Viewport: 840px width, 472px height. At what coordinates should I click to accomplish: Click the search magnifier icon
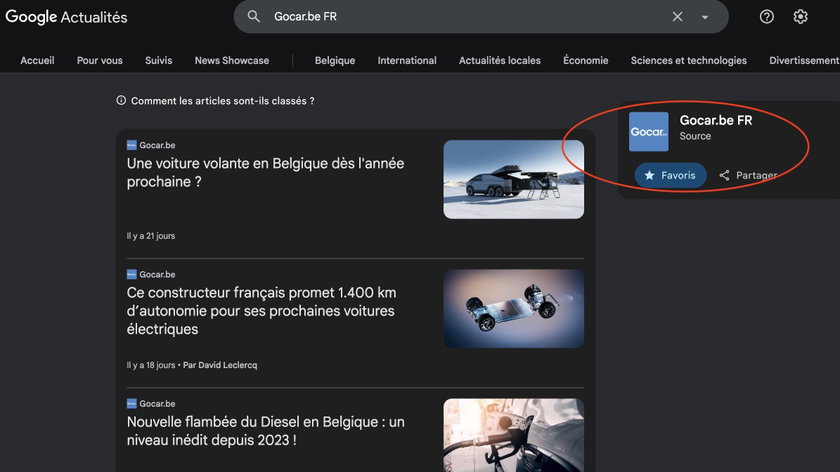(x=253, y=17)
